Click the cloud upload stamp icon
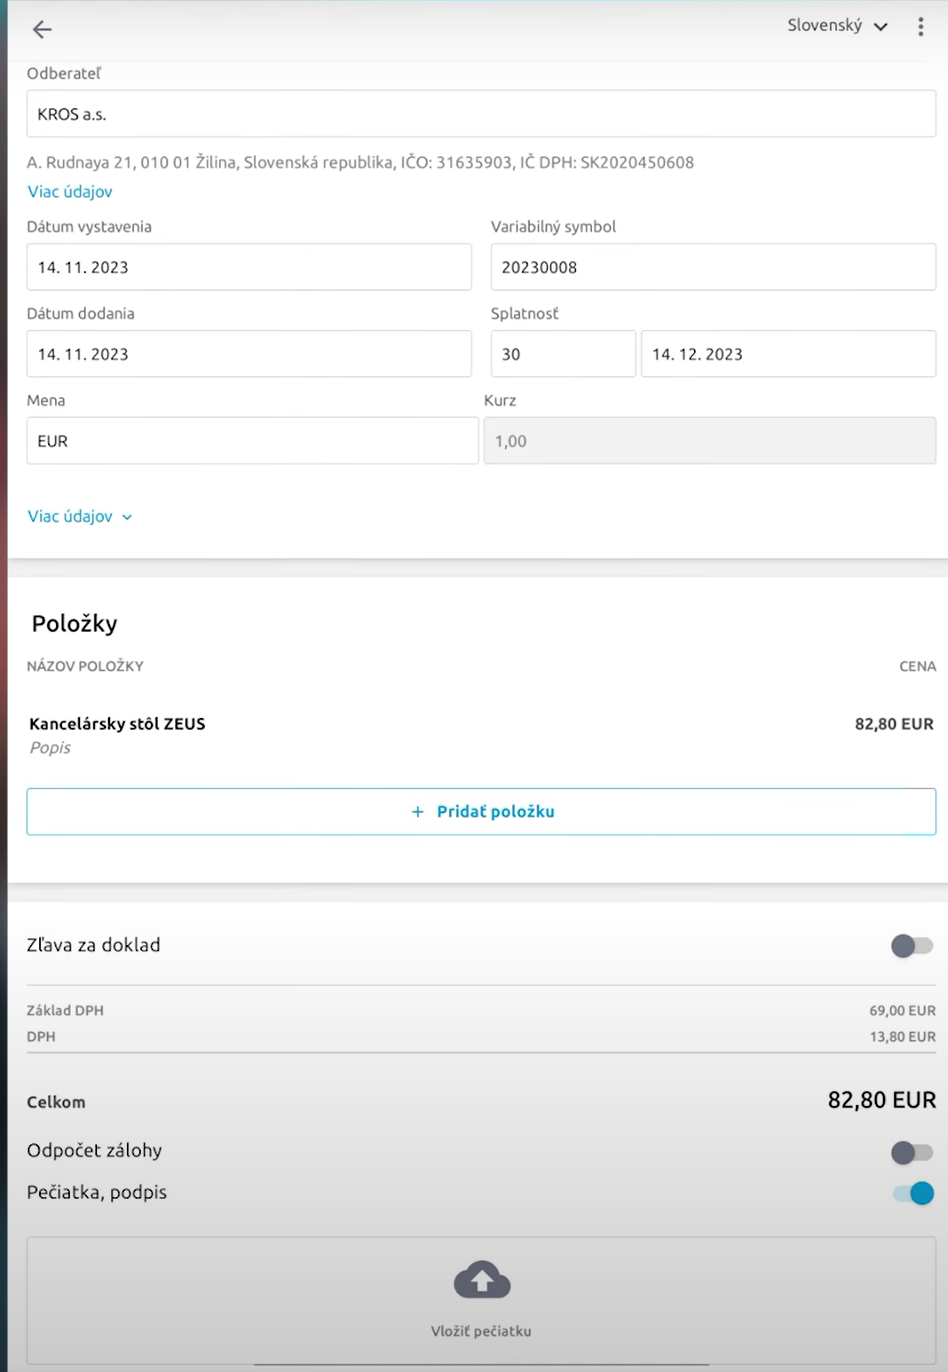The width and height of the screenshot is (948, 1372). [x=482, y=1280]
